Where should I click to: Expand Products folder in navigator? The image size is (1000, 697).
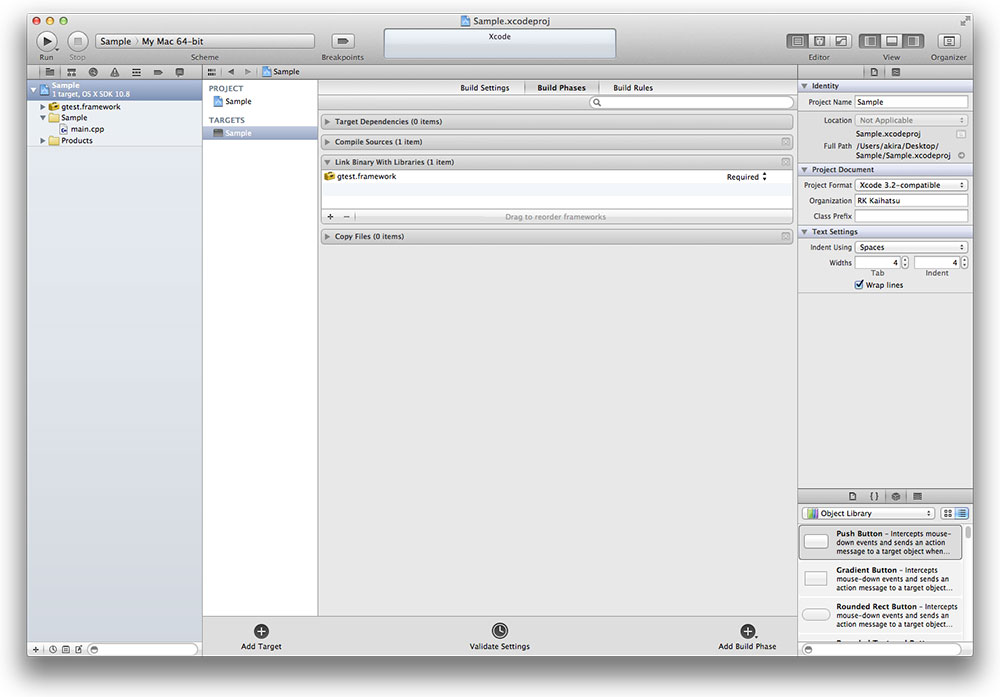43,141
